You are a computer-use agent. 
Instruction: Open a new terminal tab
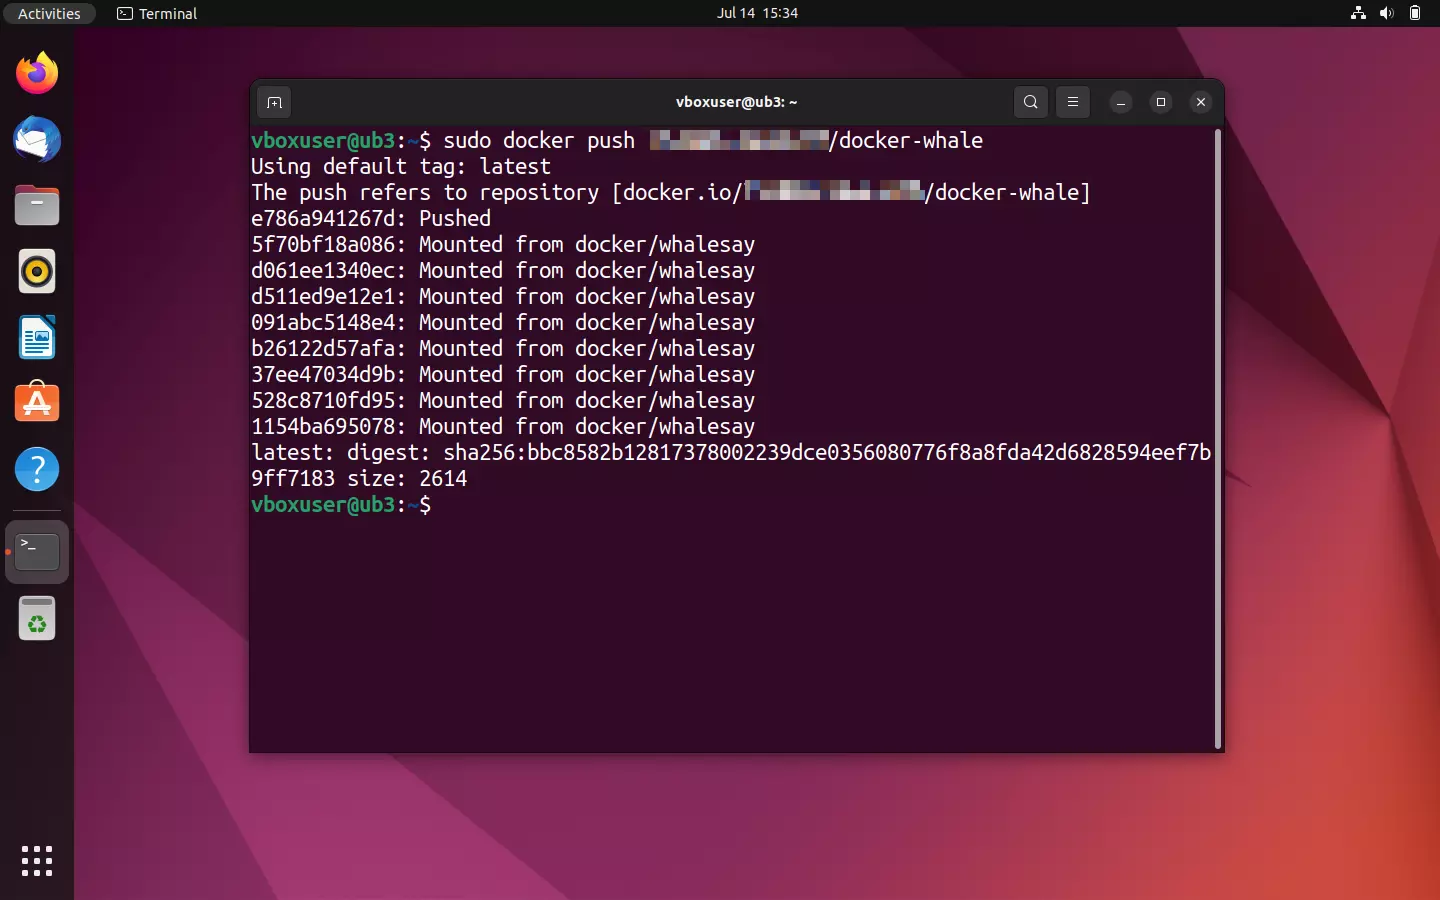274,102
